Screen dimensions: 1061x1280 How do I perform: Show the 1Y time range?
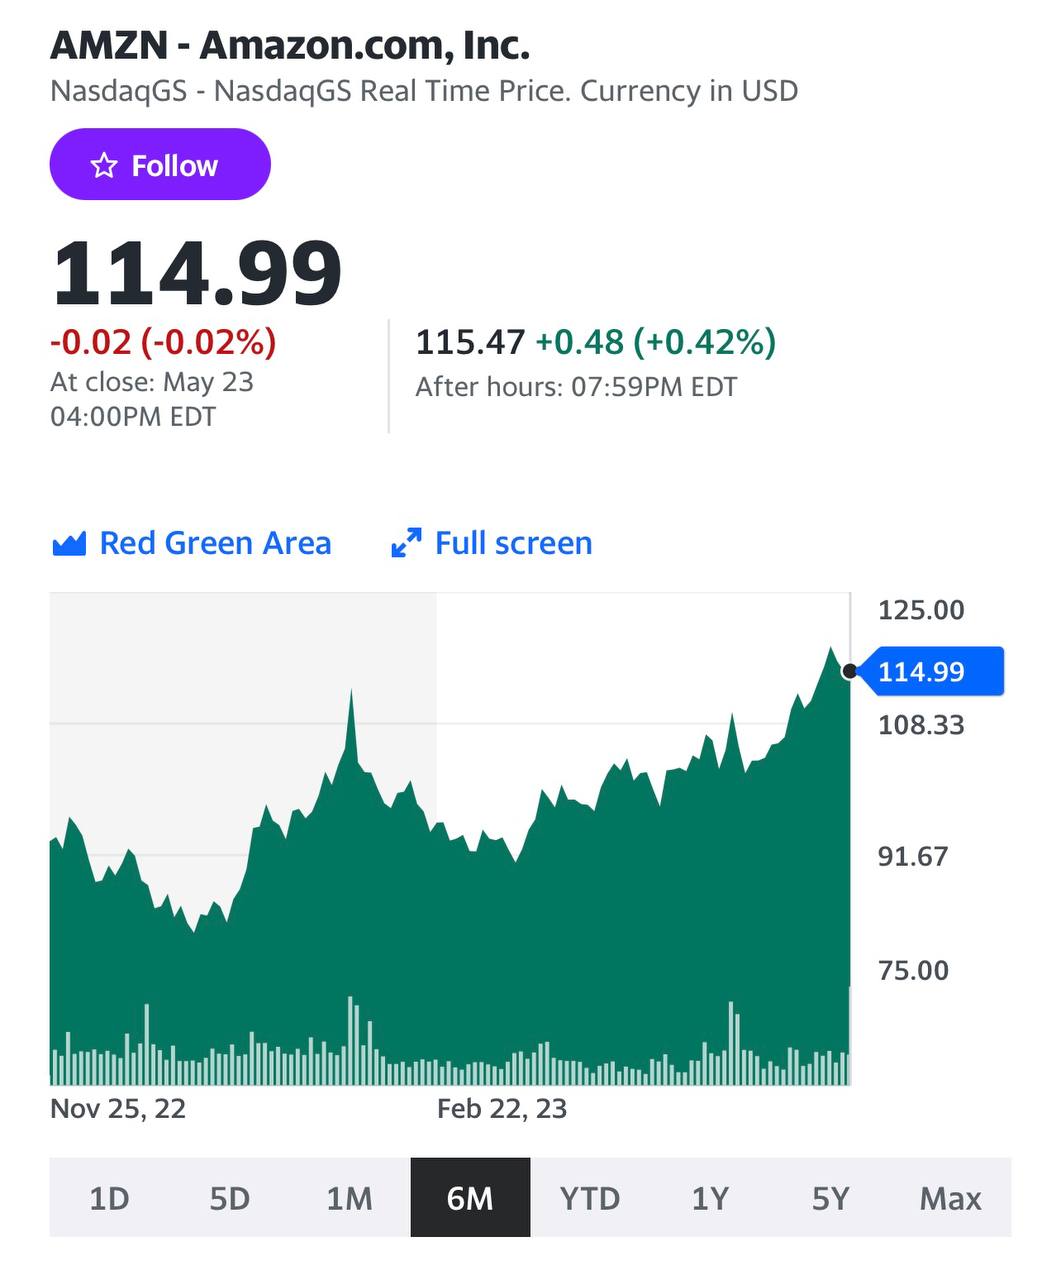pos(710,1198)
